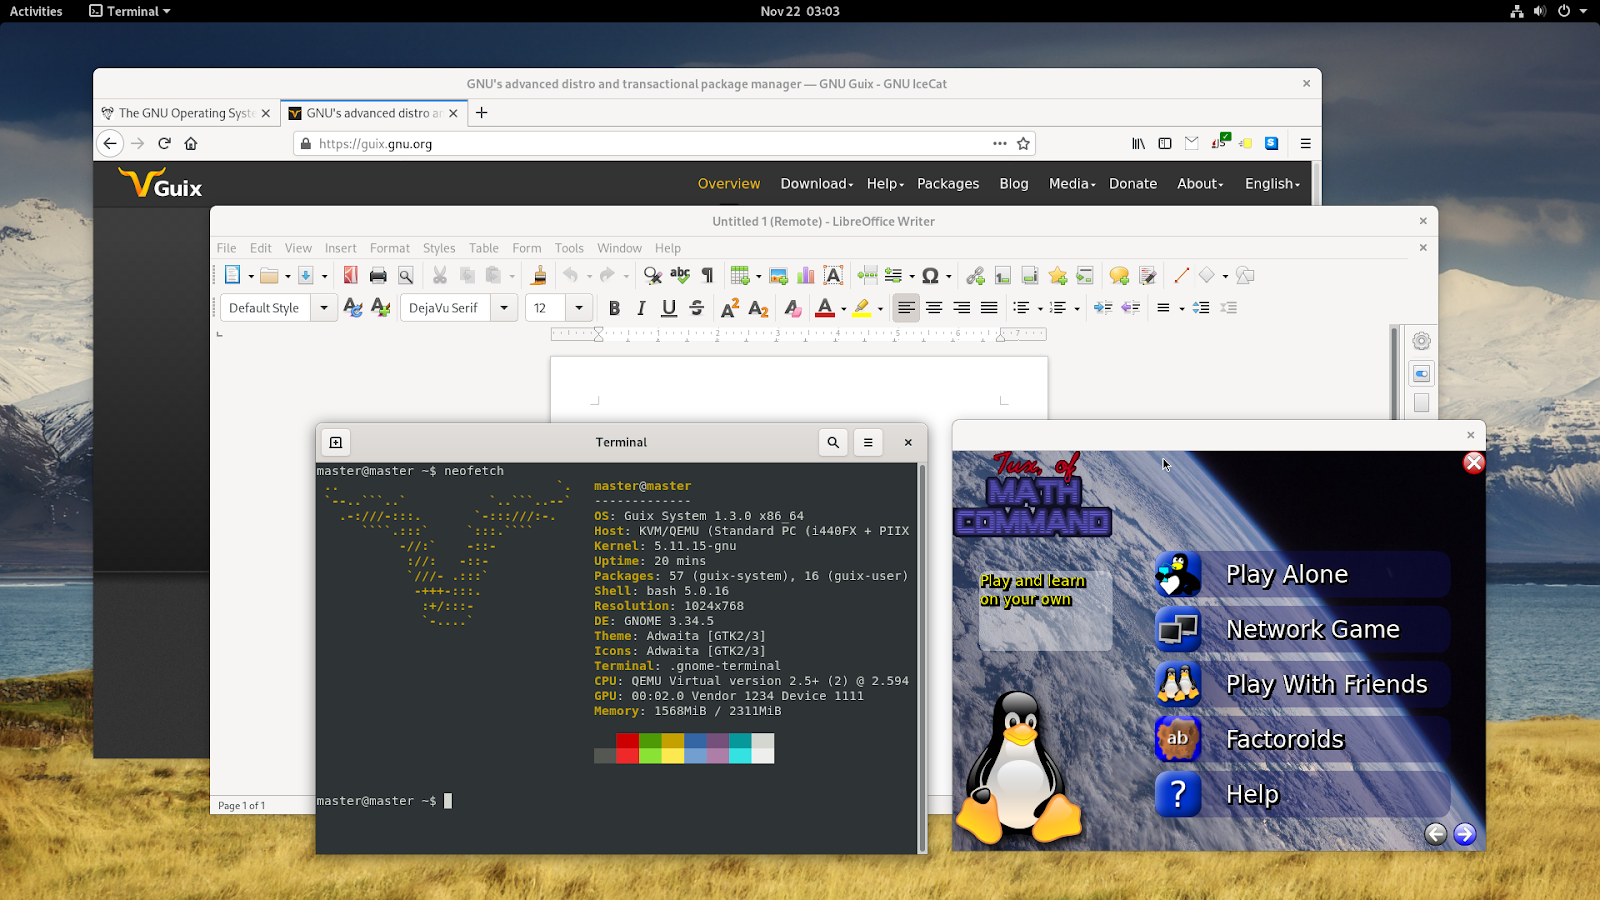This screenshot has width=1600, height=900.
Task: Click the Insert Text Box icon
Action: (833, 276)
